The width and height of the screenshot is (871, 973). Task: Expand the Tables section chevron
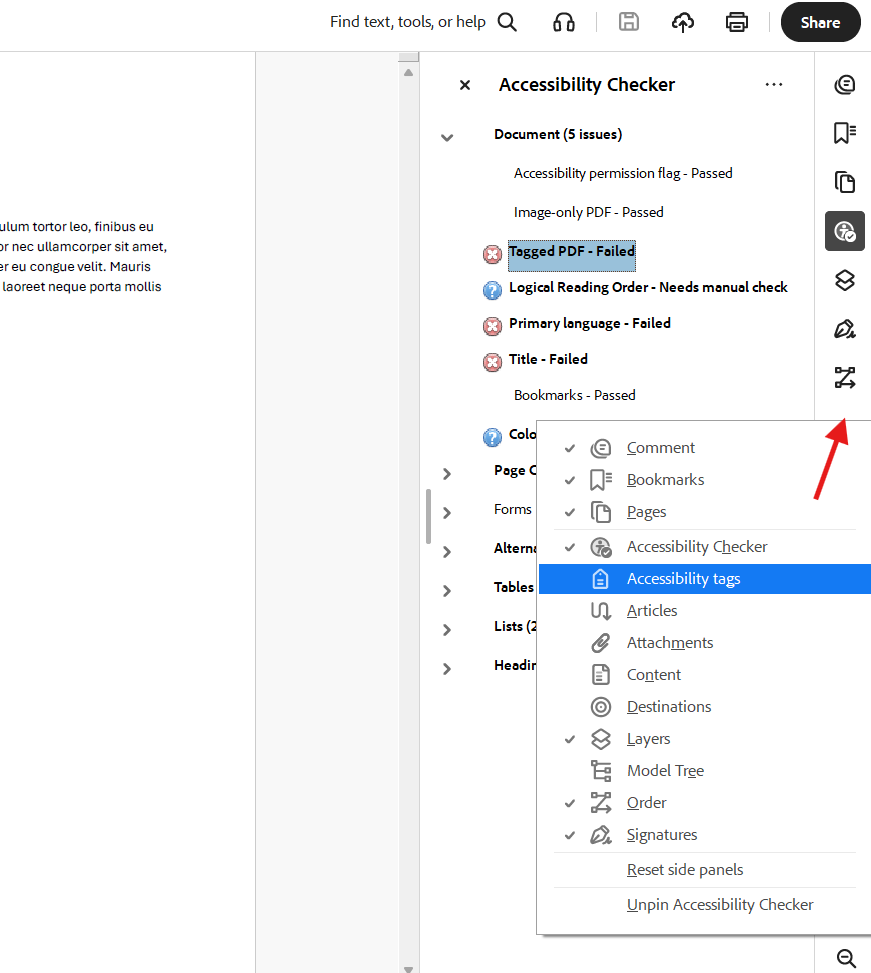pyautogui.click(x=447, y=591)
